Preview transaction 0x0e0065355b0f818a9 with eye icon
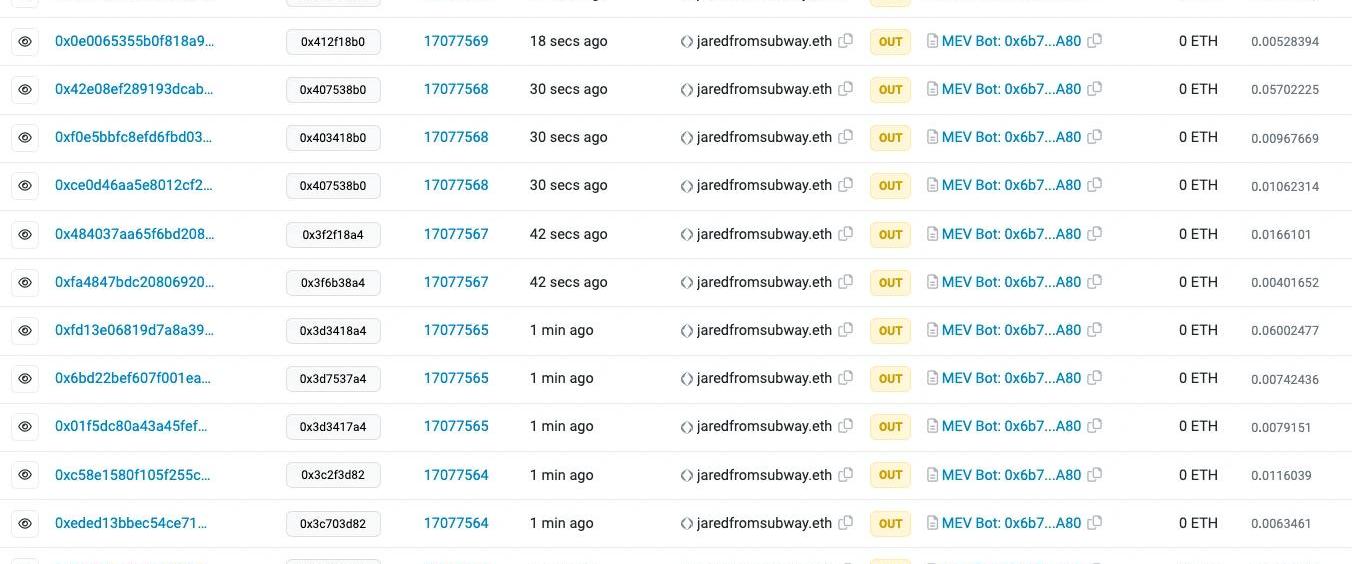The image size is (1352, 564). [25, 41]
